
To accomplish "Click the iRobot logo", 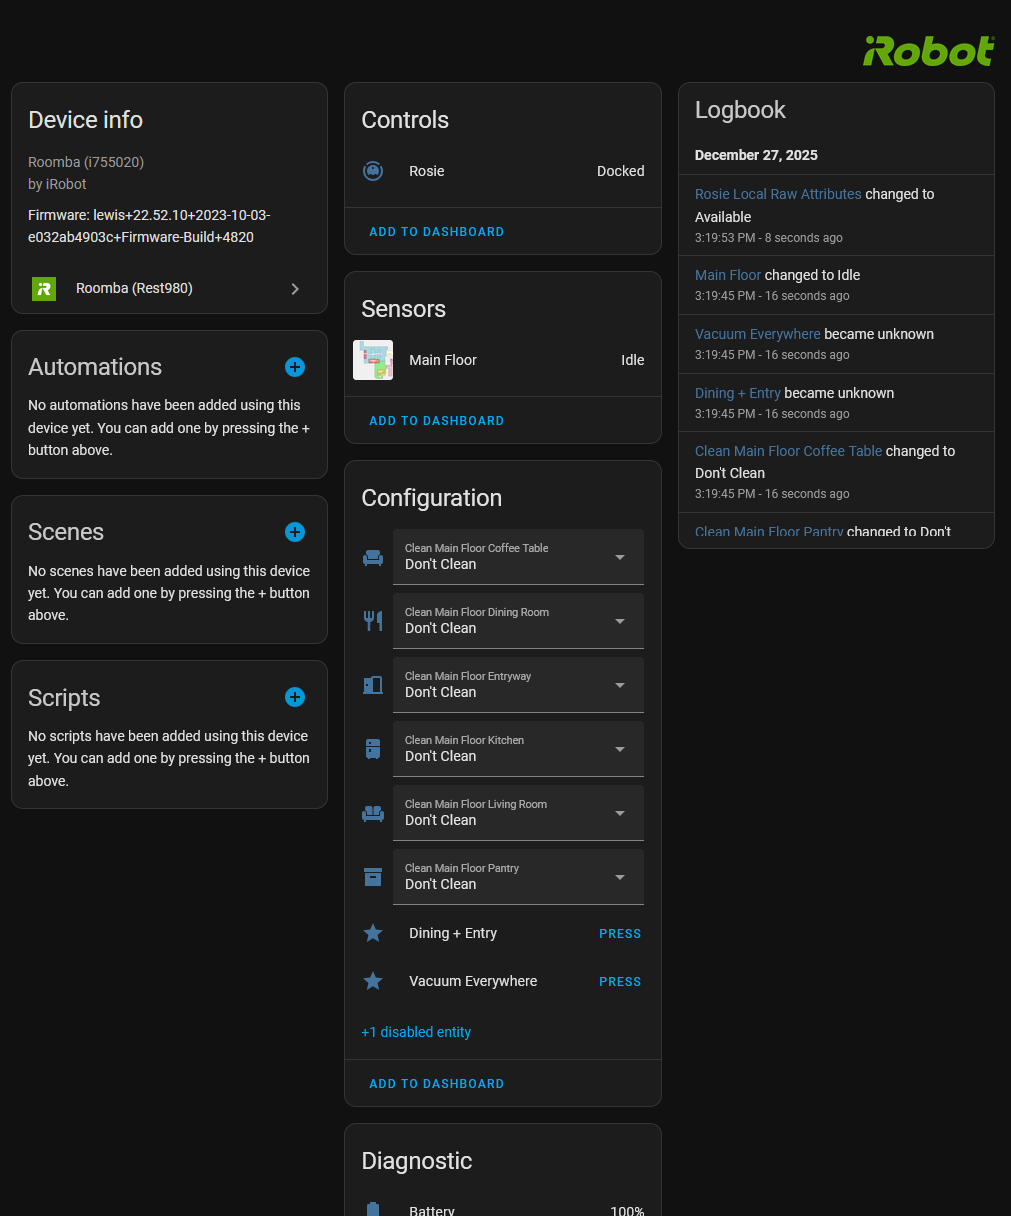I will [x=928, y=51].
